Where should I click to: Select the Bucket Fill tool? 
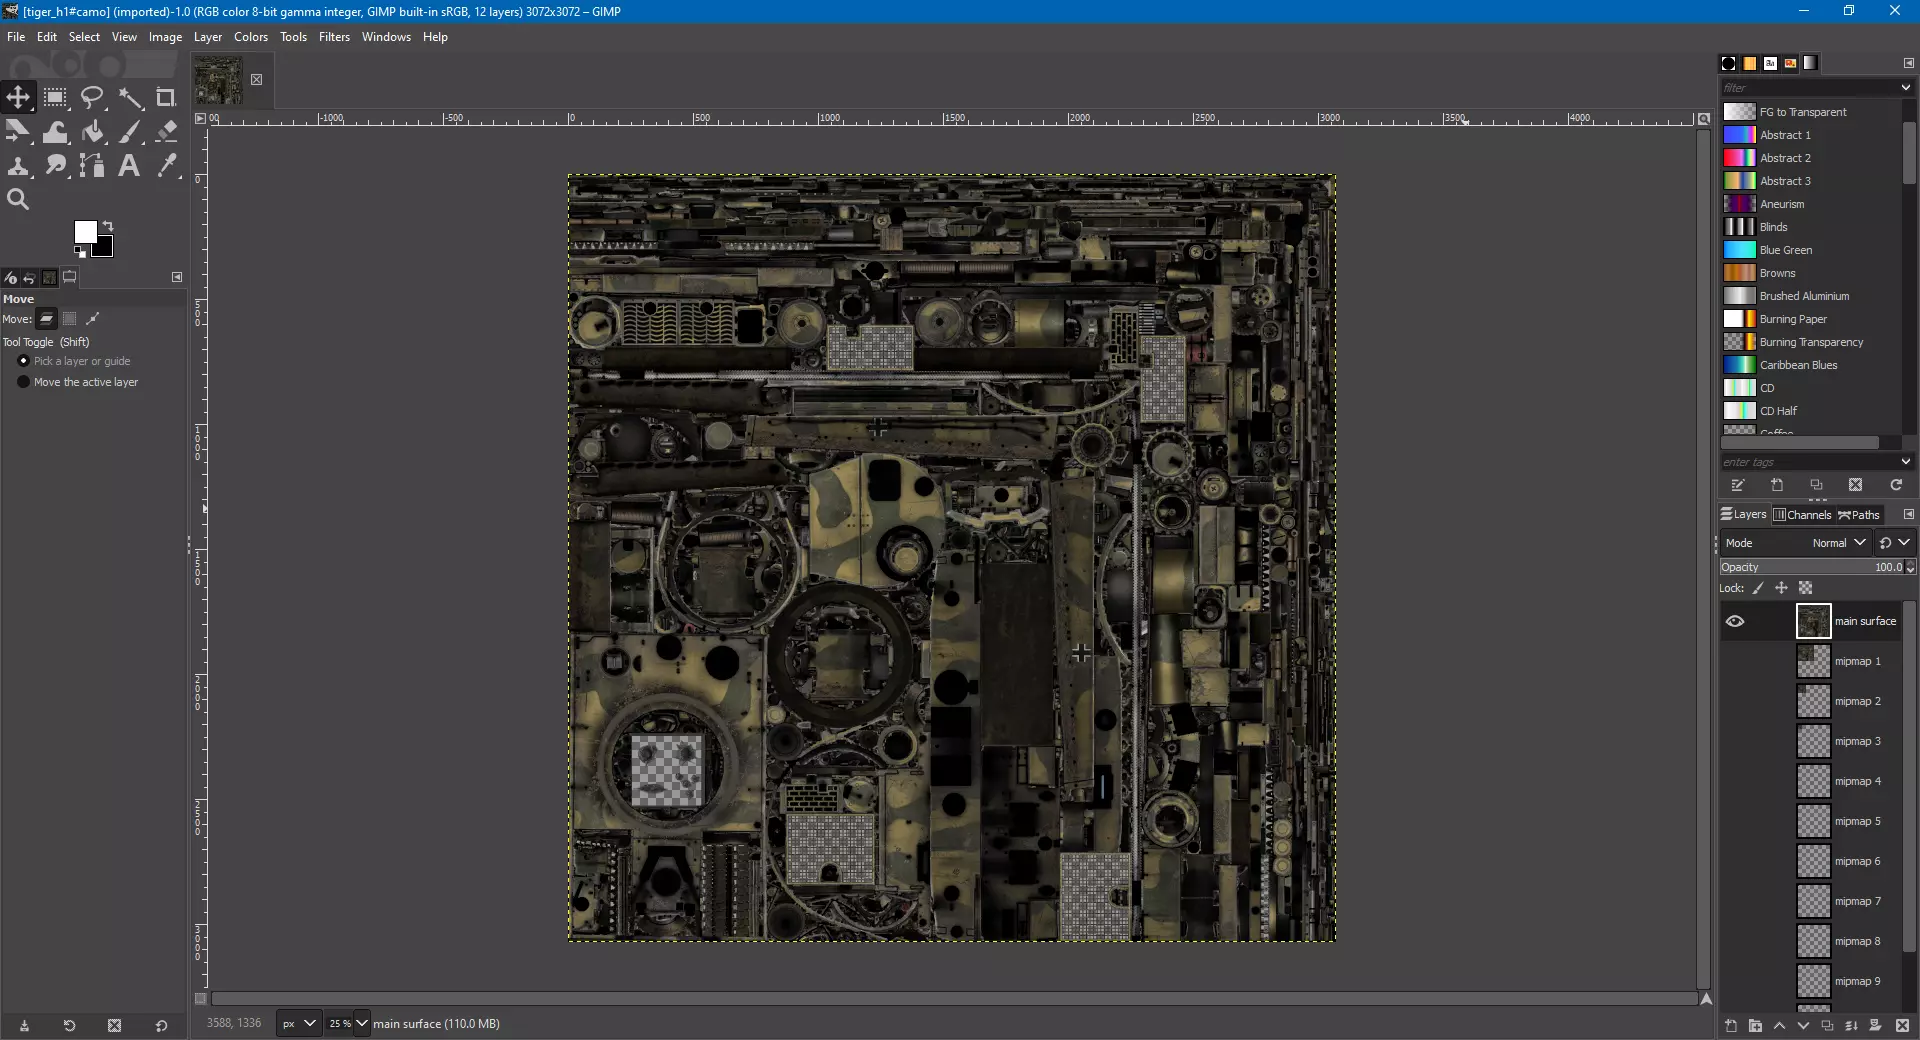(x=92, y=132)
